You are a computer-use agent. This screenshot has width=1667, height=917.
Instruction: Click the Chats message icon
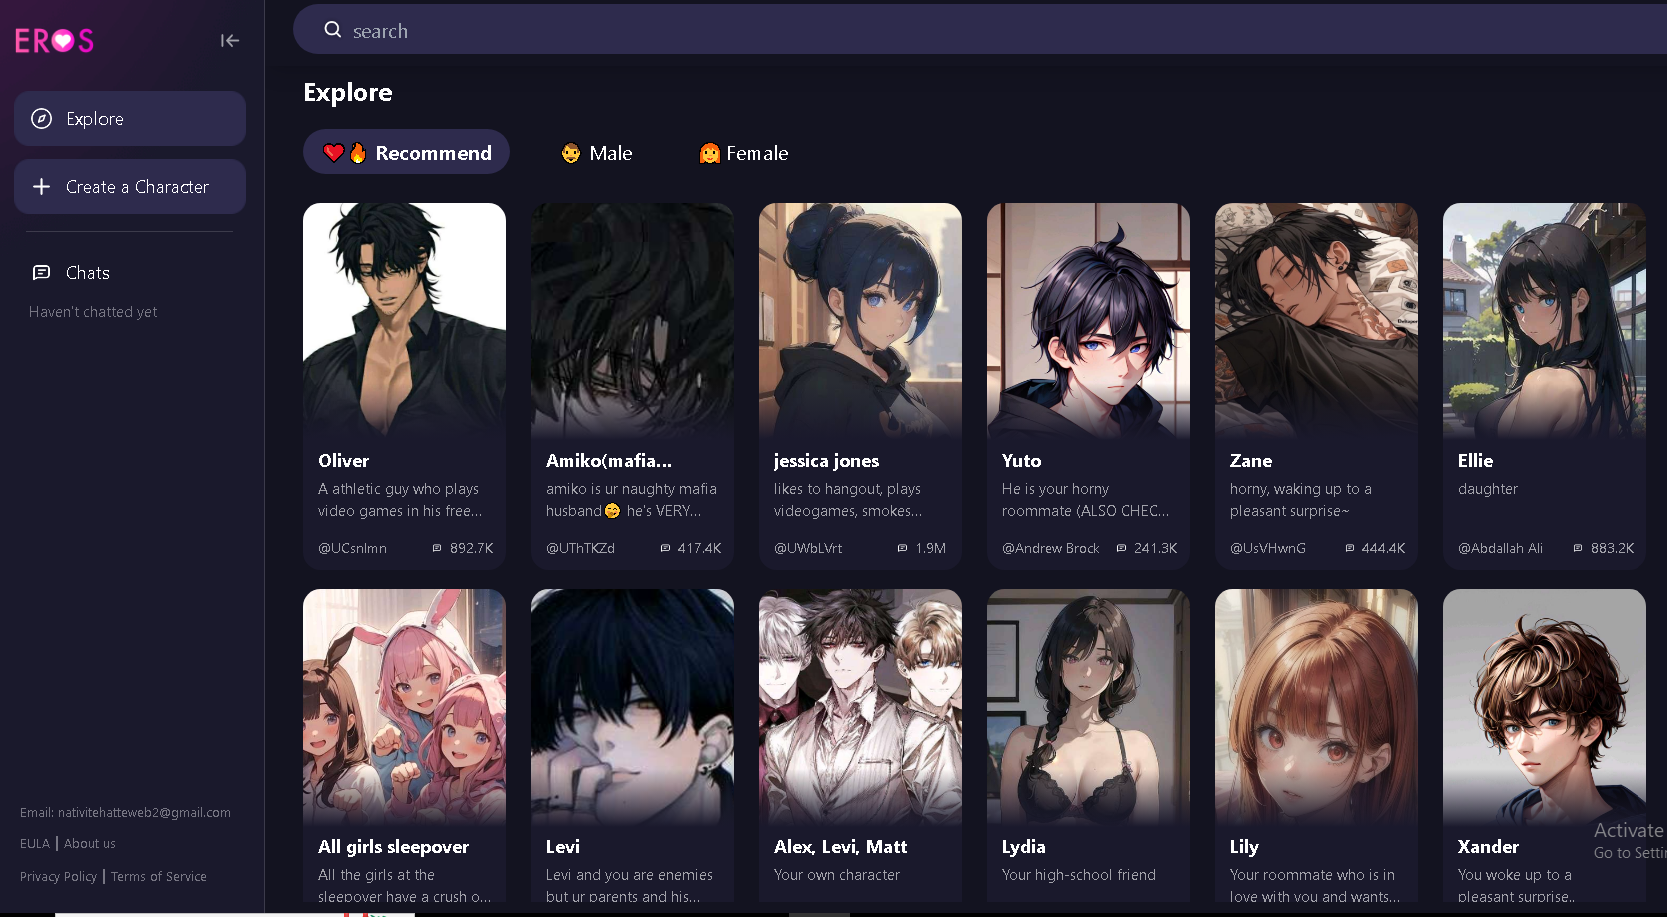click(41, 273)
